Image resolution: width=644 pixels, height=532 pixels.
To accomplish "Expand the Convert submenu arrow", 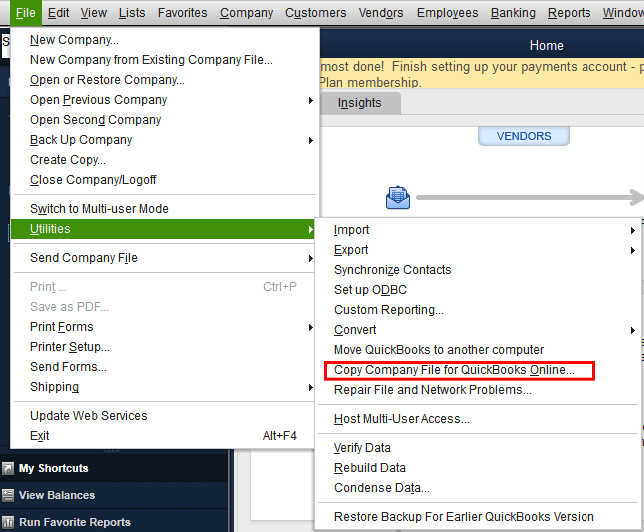I will click(x=633, y=330).
